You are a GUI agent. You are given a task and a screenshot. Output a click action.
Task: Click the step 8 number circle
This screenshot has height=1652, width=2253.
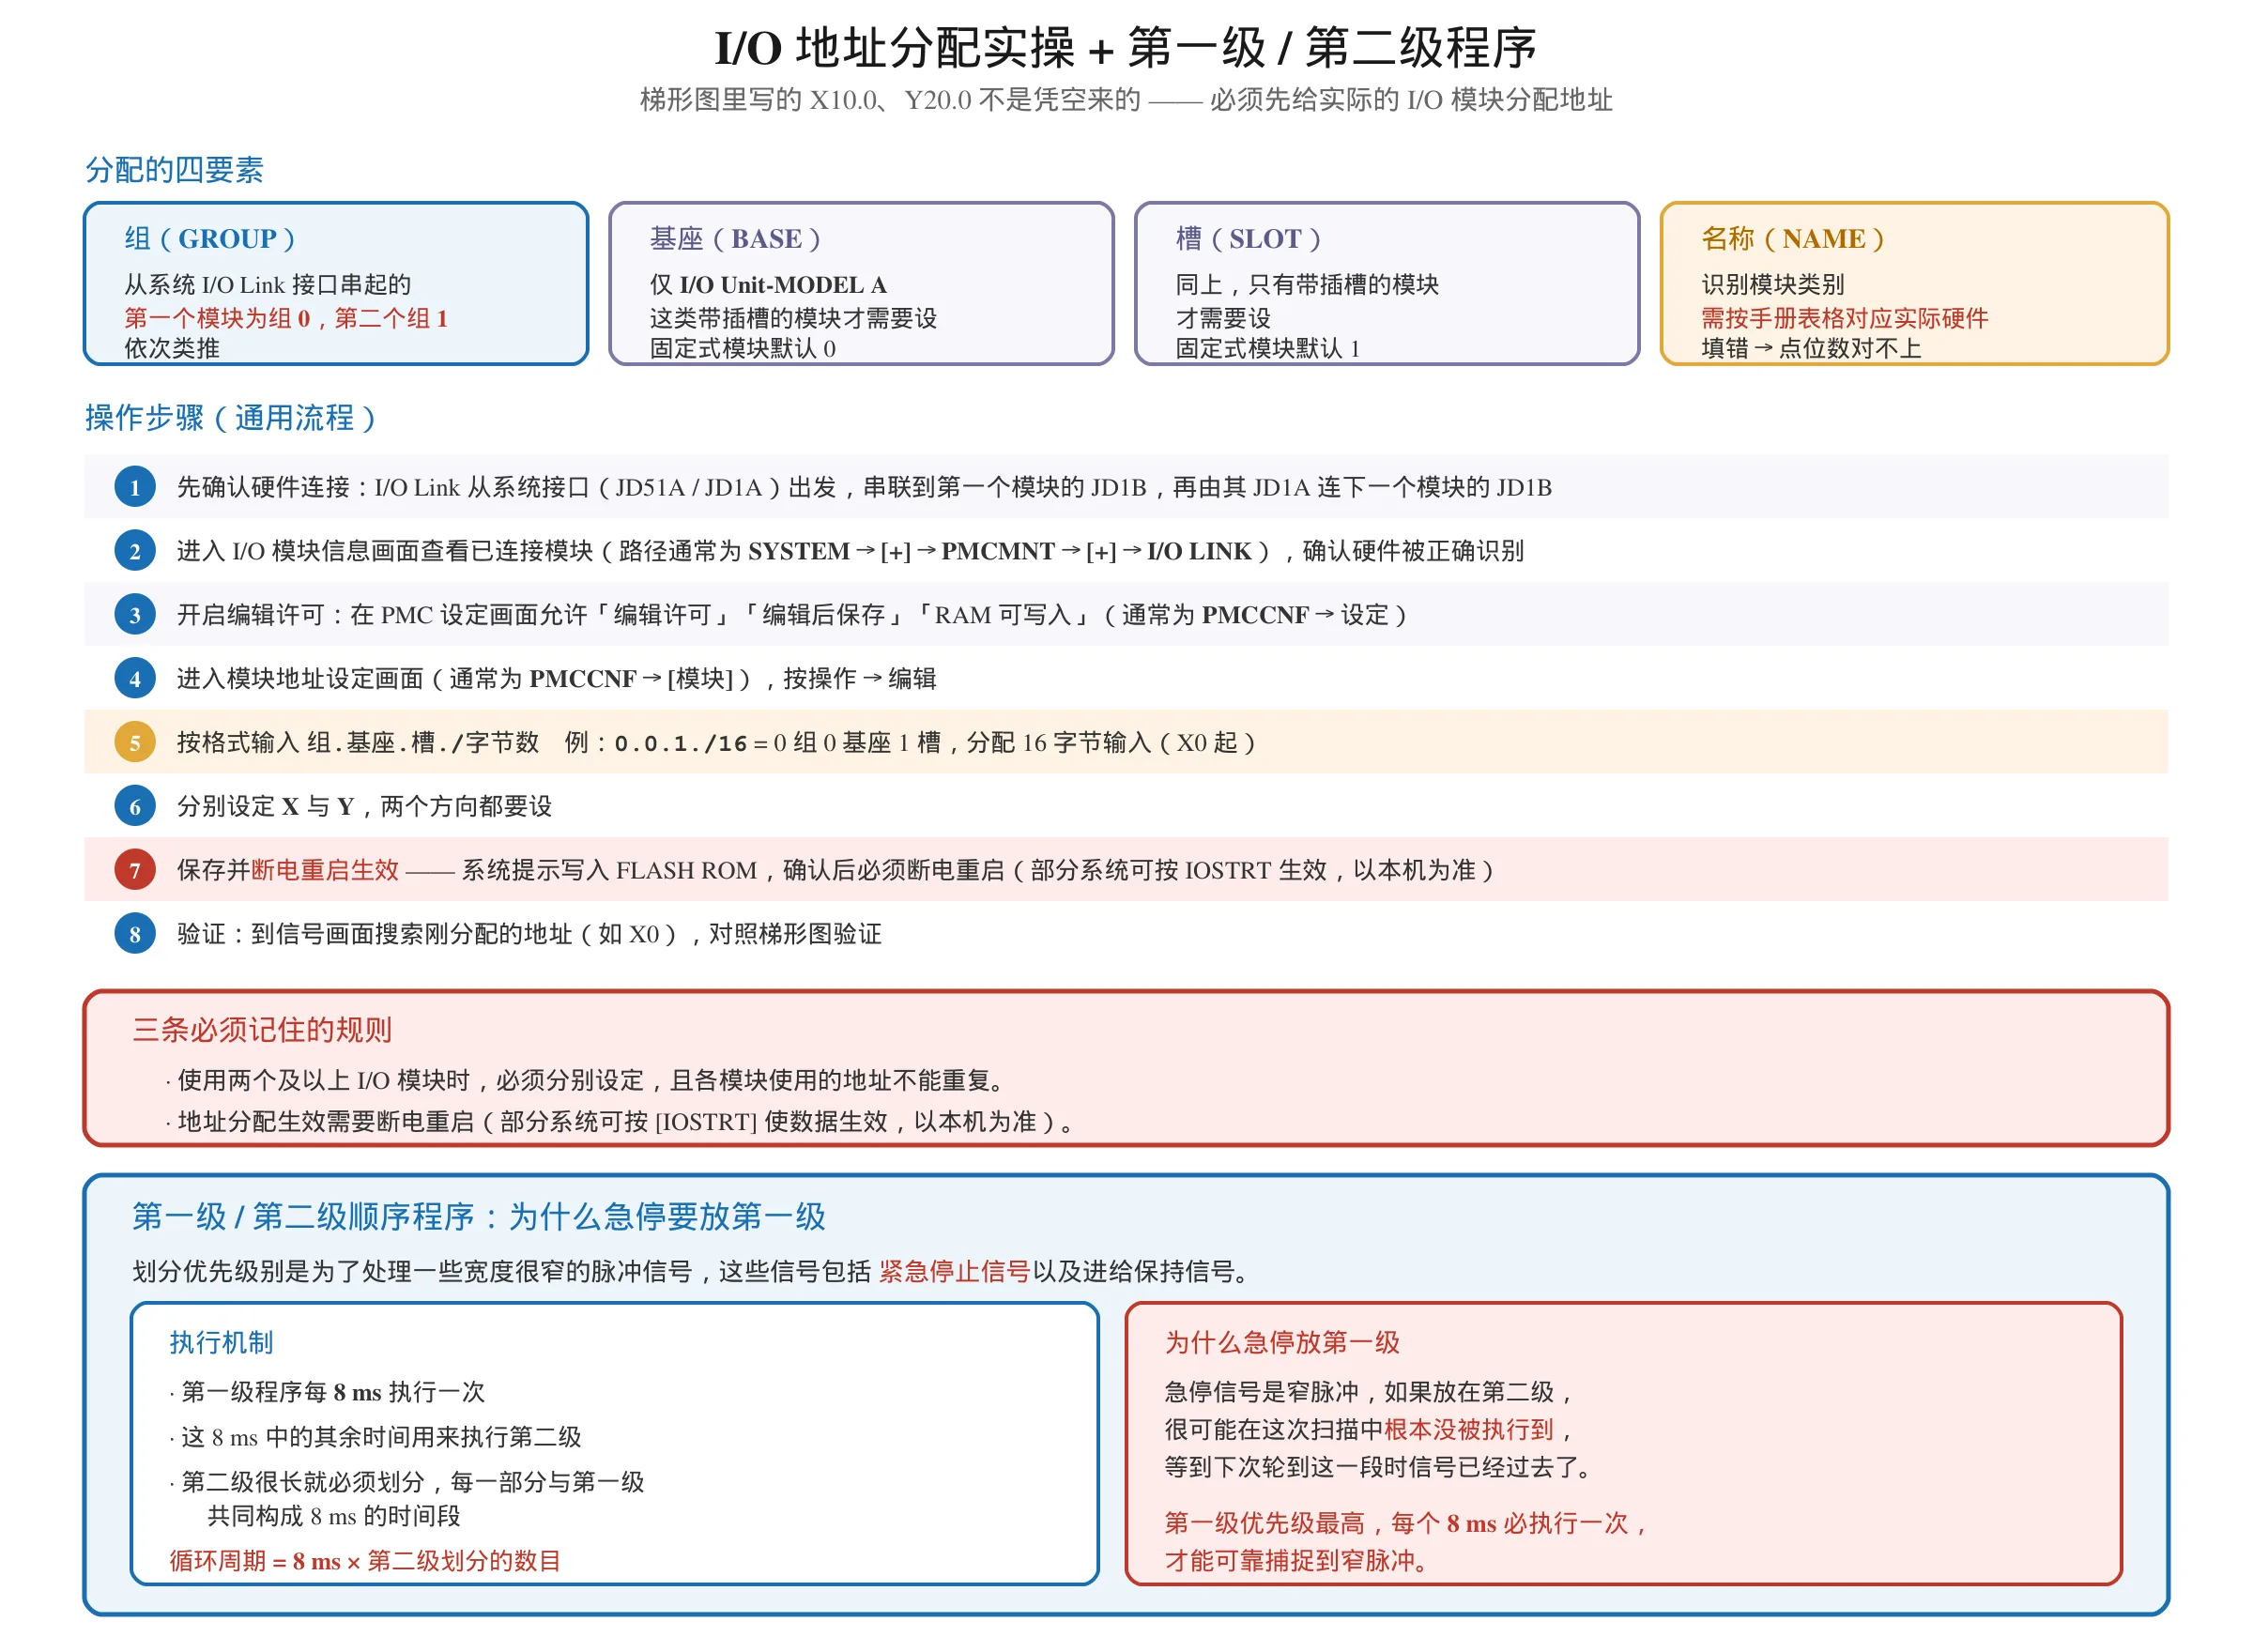135,935
